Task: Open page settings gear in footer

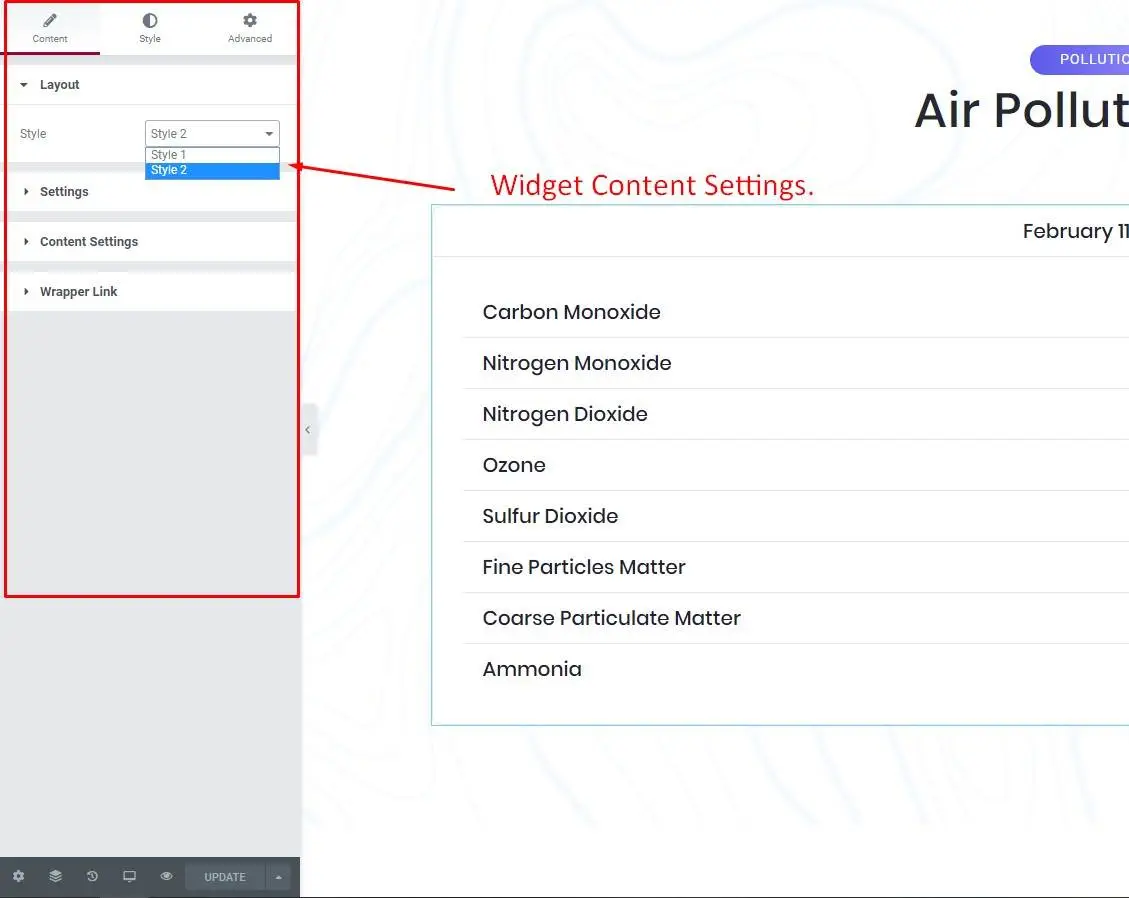Action: (19, 876)
